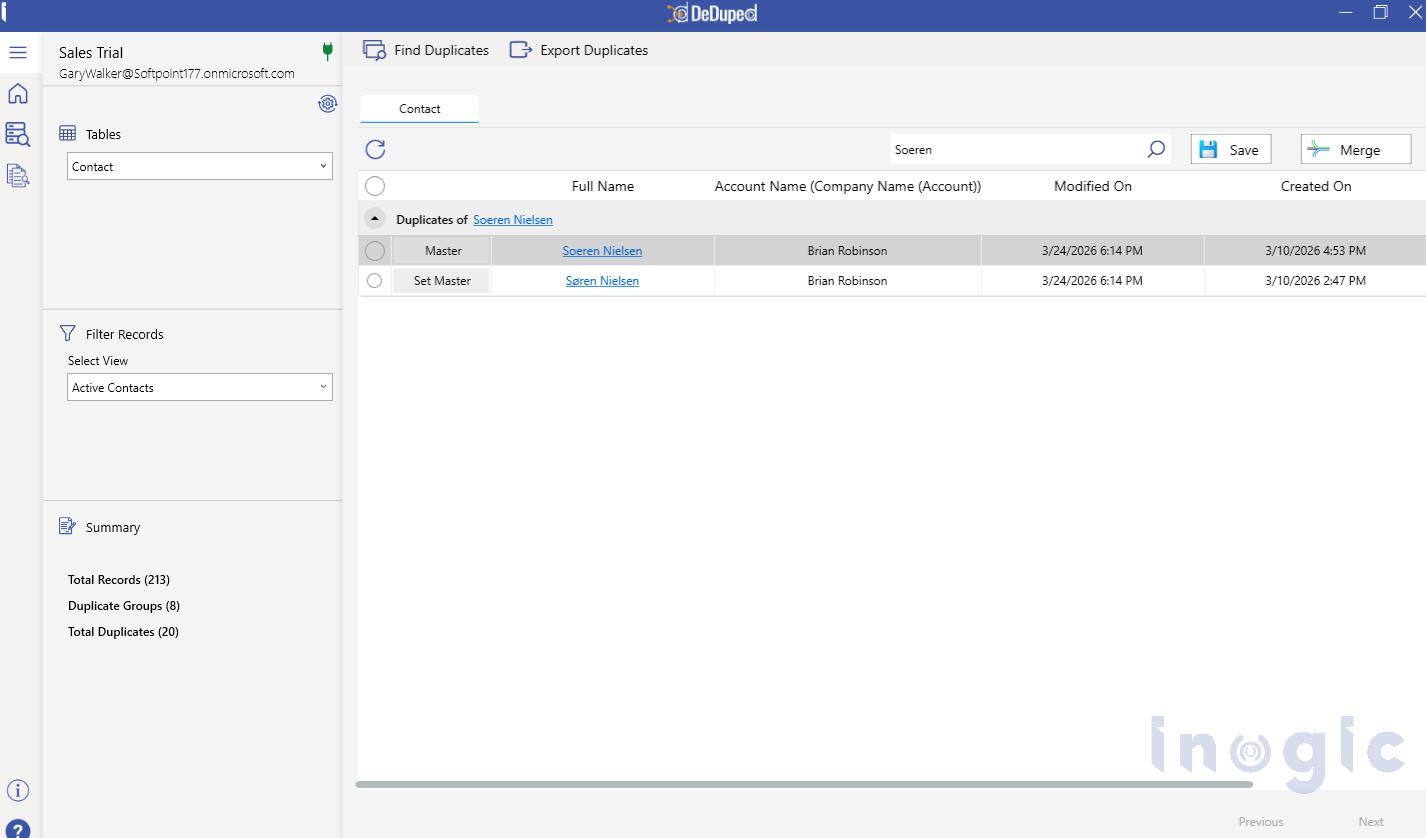The width and height of the screenshot is (1426, 838).
Task: Open the Active Contacts view dropdown
Action: pyautogui.click(x=199, y=387)
